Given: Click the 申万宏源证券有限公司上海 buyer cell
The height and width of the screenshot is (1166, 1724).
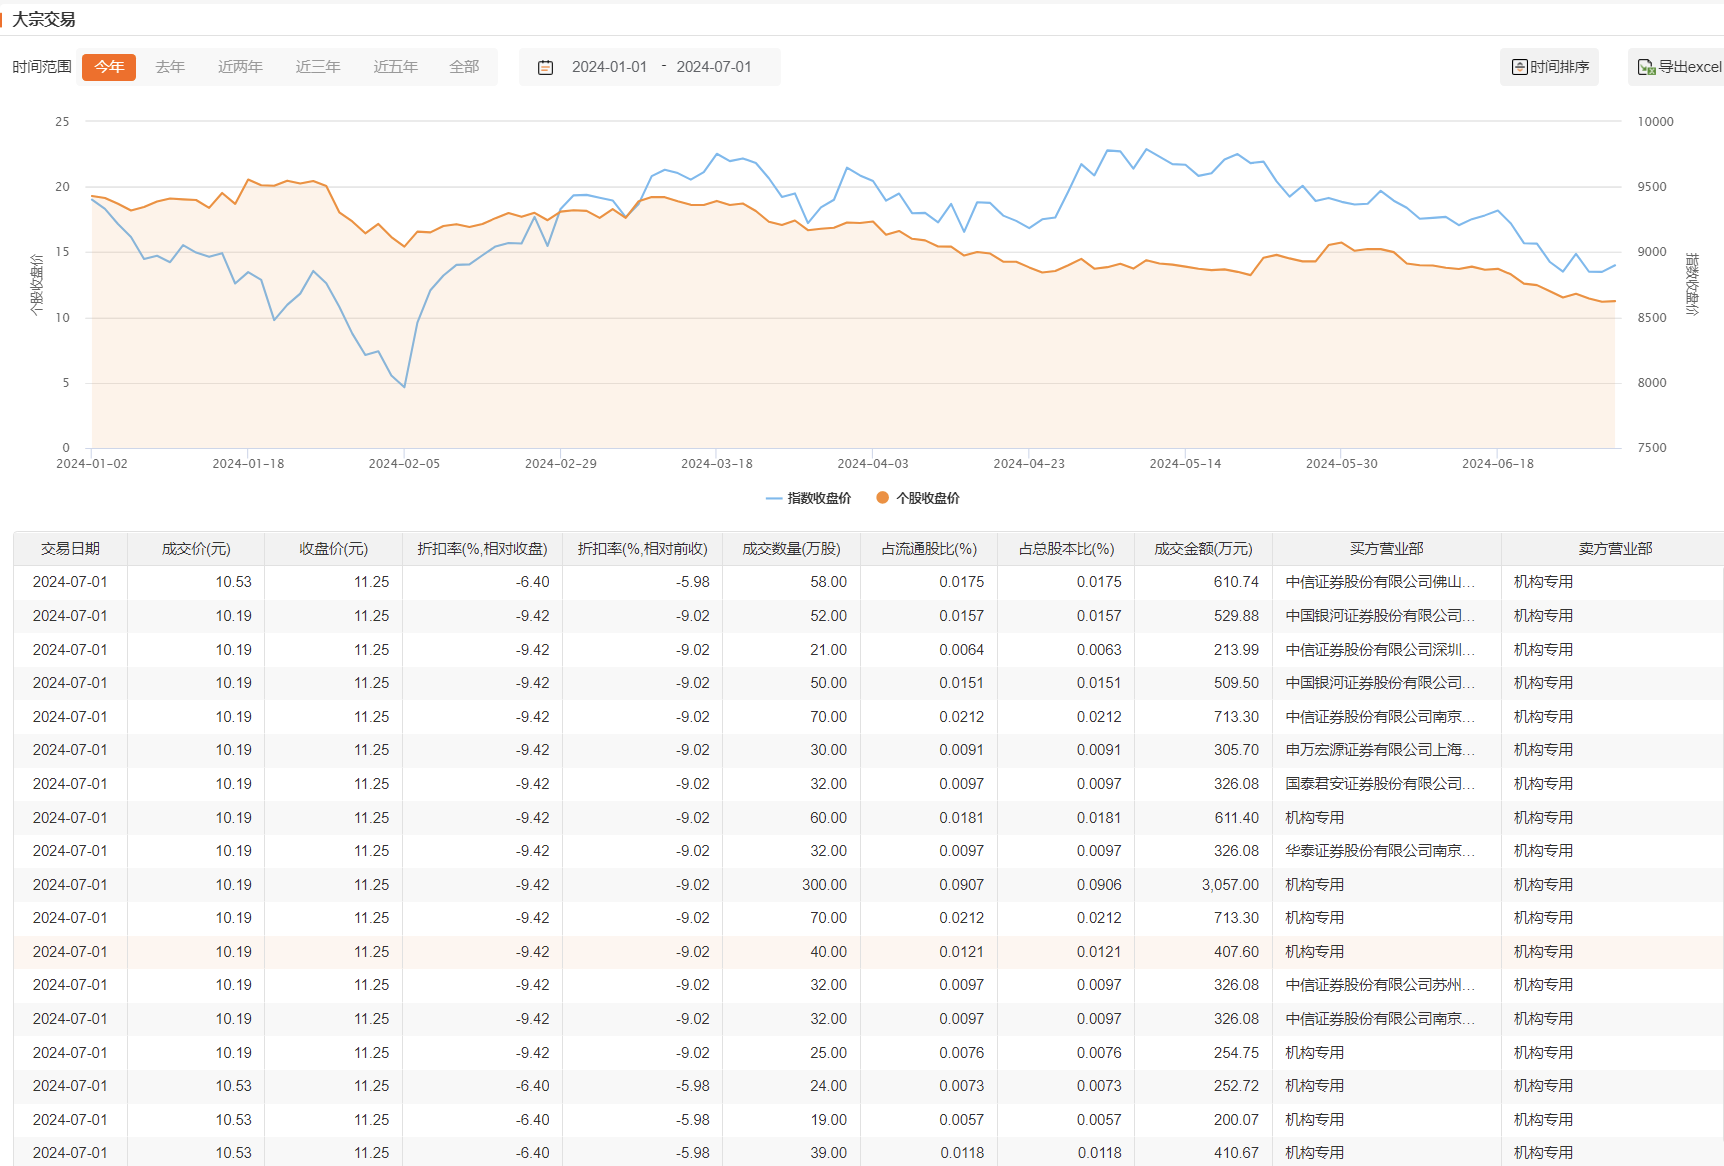Looking at the screenshot, I should pos(1380,750).
